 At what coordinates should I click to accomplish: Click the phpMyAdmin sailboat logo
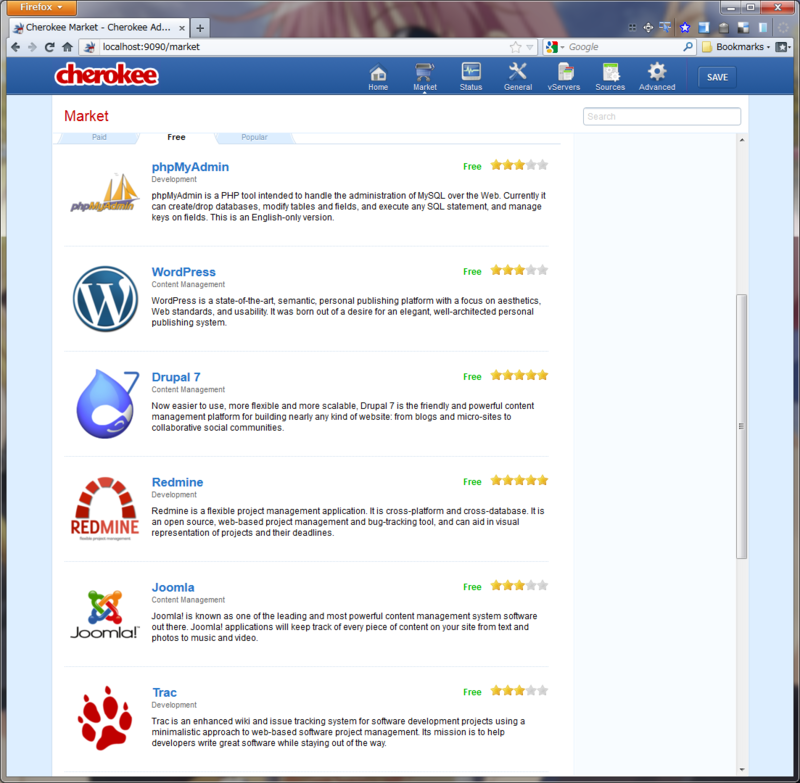(105, 193)
